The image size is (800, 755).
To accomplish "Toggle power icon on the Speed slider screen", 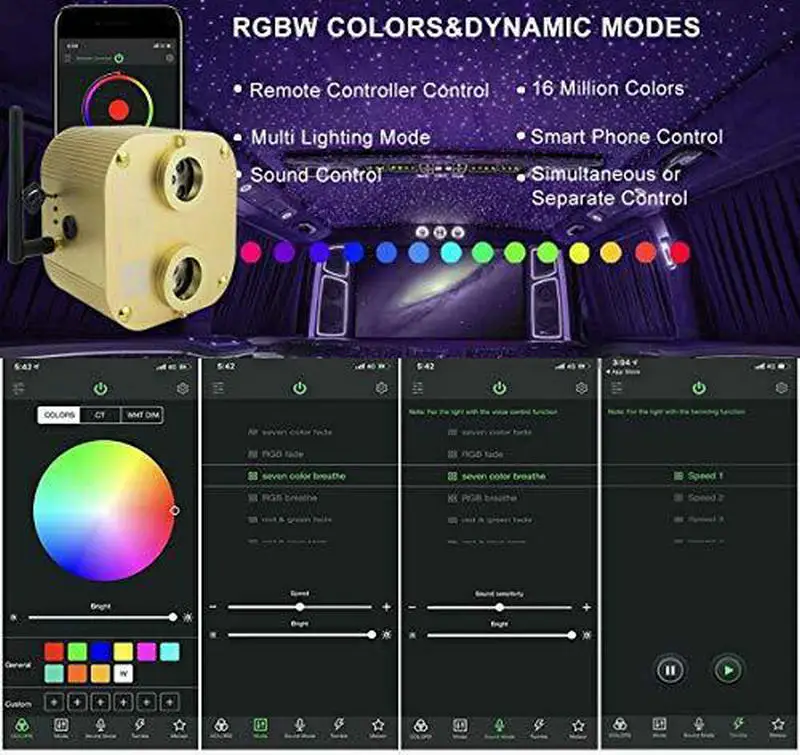I will [299, 388].
